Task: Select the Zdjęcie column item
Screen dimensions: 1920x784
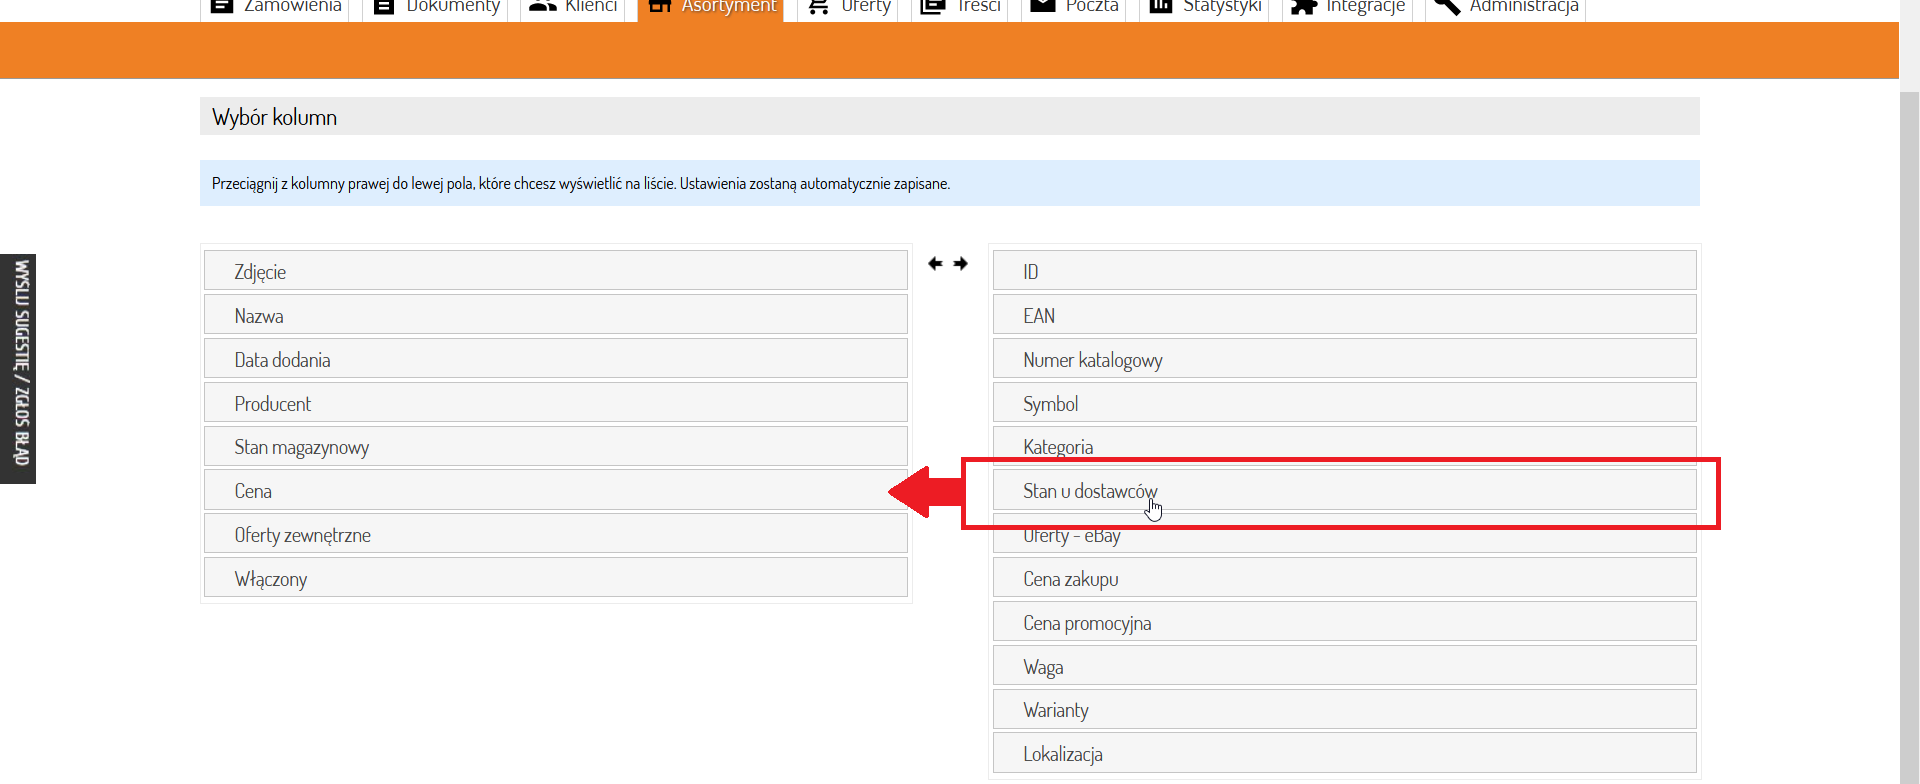Action: pos(555,271)
